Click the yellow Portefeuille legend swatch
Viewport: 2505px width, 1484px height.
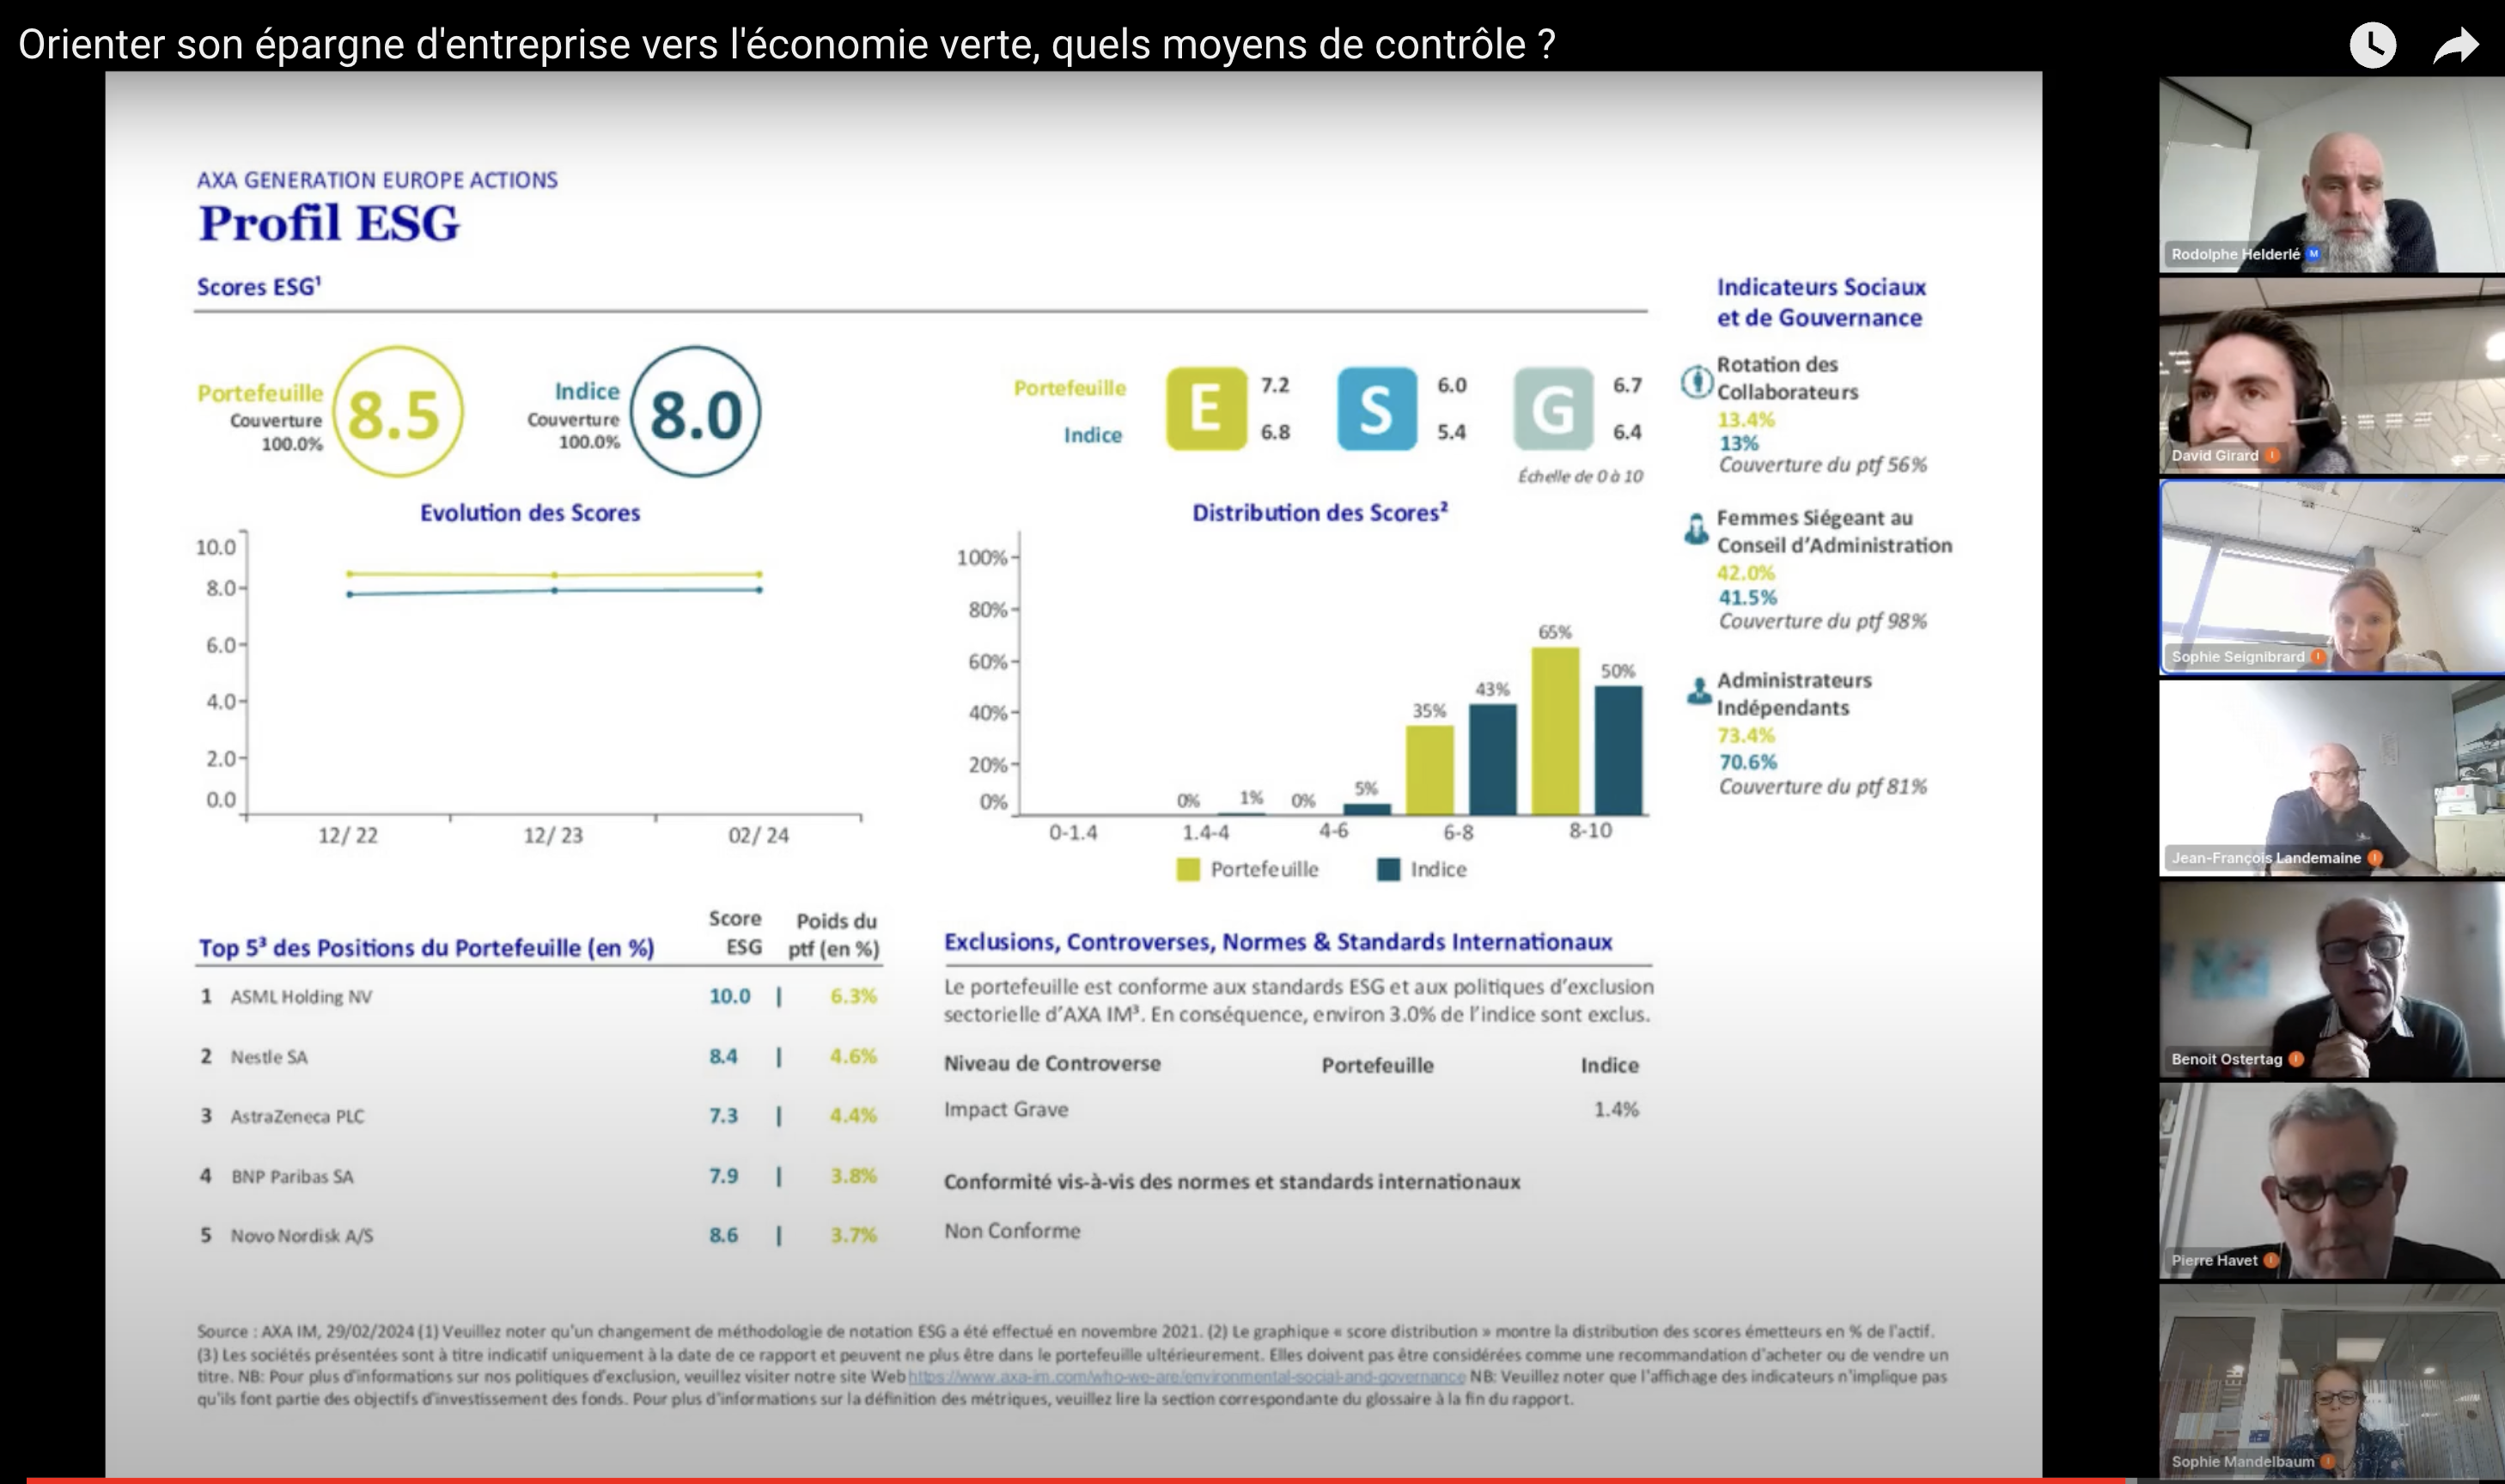1188,869
